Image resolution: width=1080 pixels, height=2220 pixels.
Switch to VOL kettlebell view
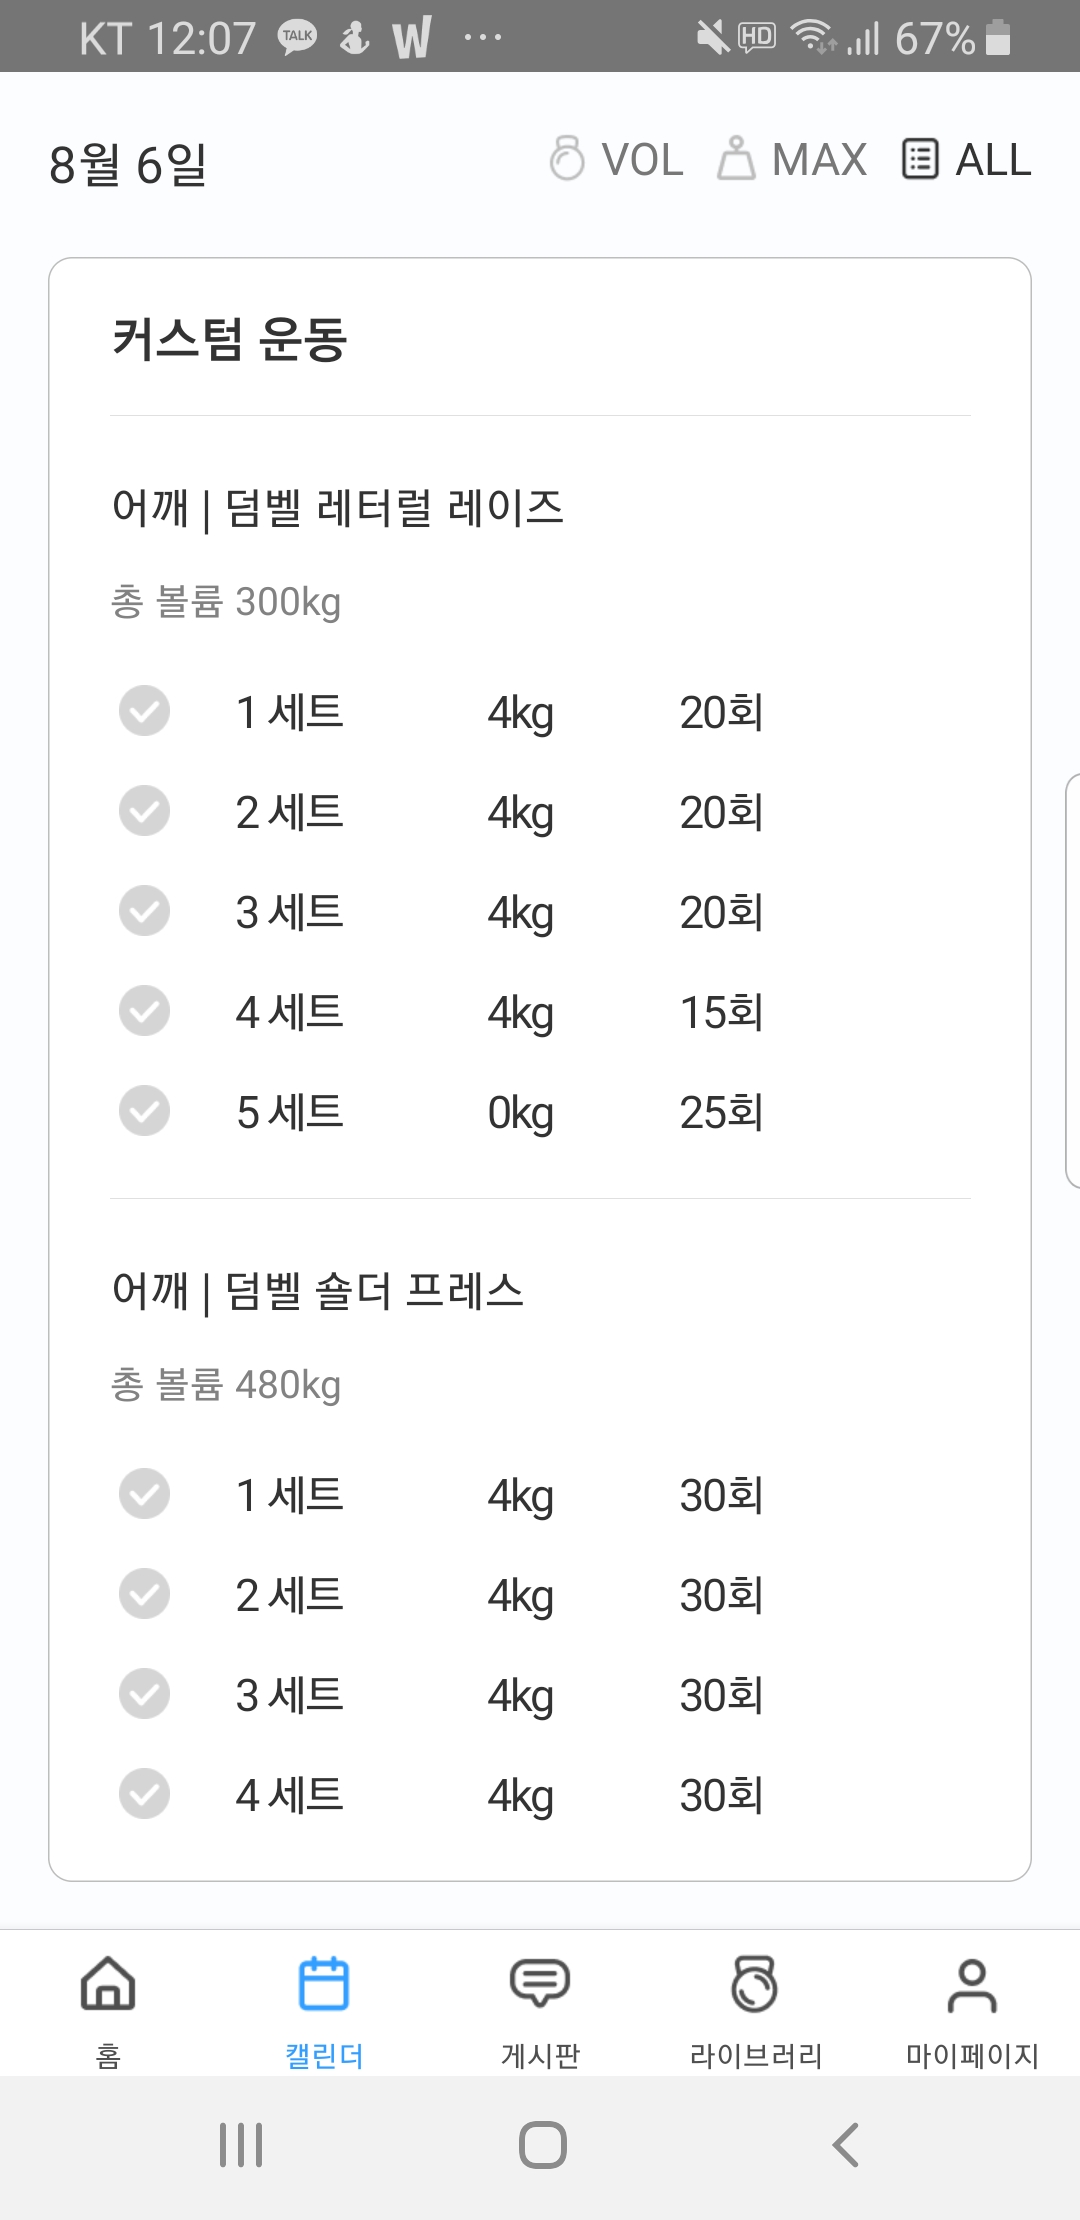click(x=616, y=159)
